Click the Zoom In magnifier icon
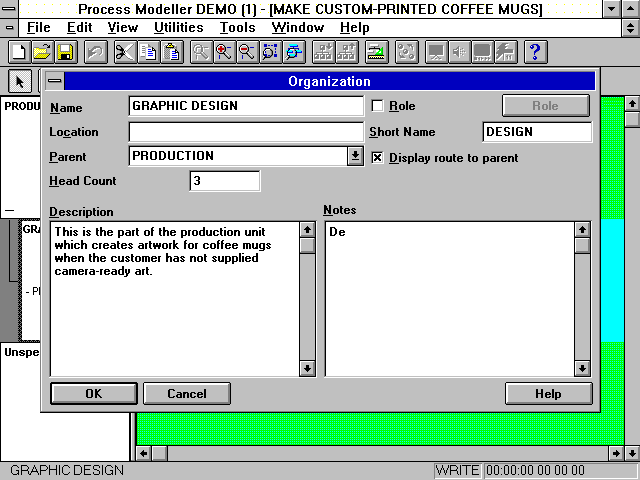 point(224,52)
